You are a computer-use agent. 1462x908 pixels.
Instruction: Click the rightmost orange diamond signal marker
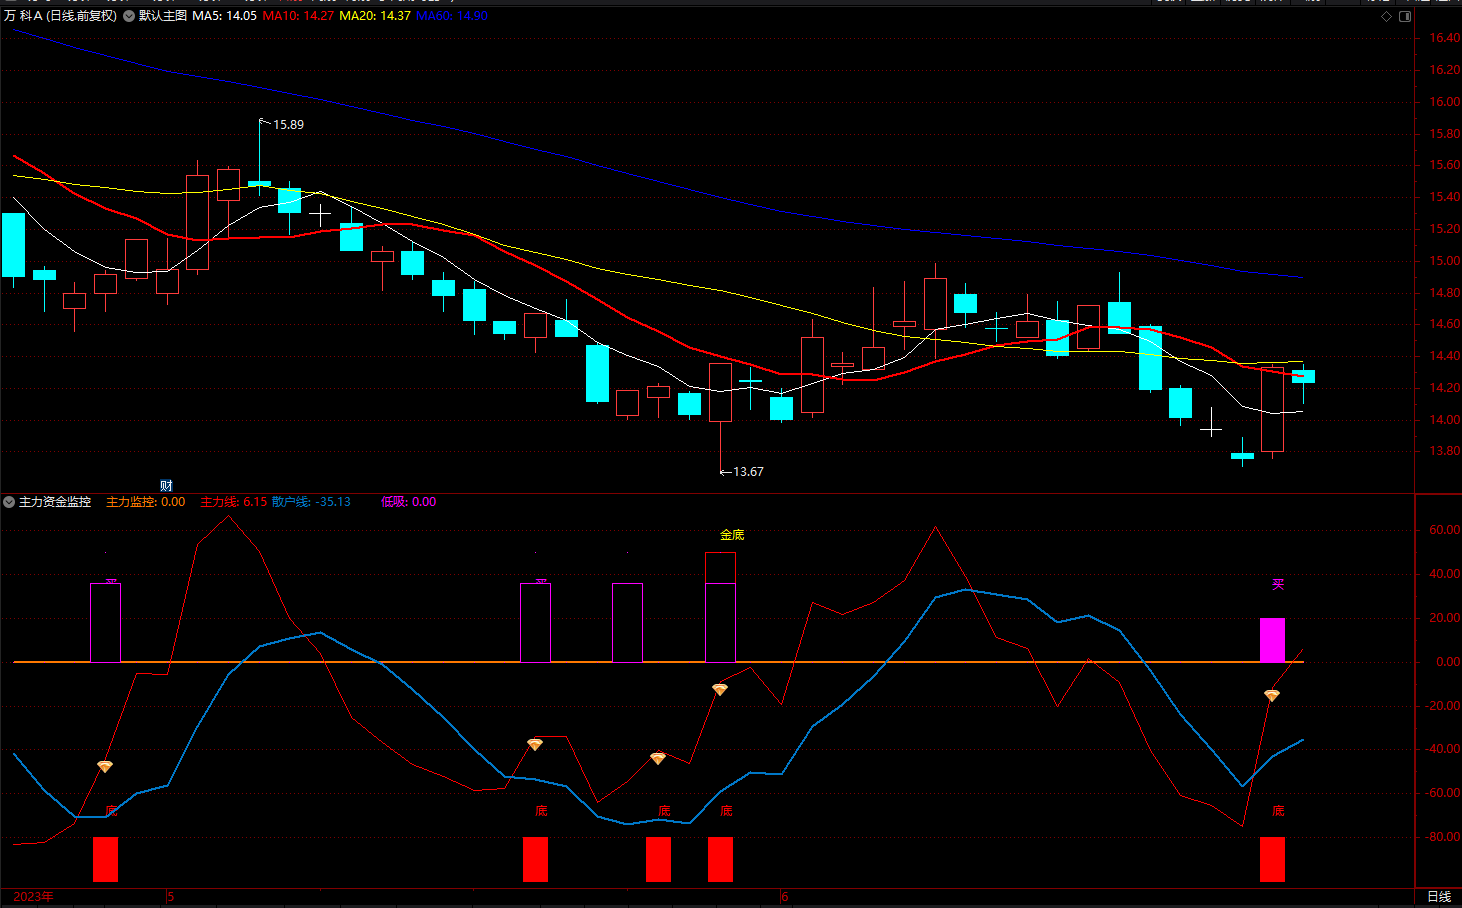[x=1272, y=696]
